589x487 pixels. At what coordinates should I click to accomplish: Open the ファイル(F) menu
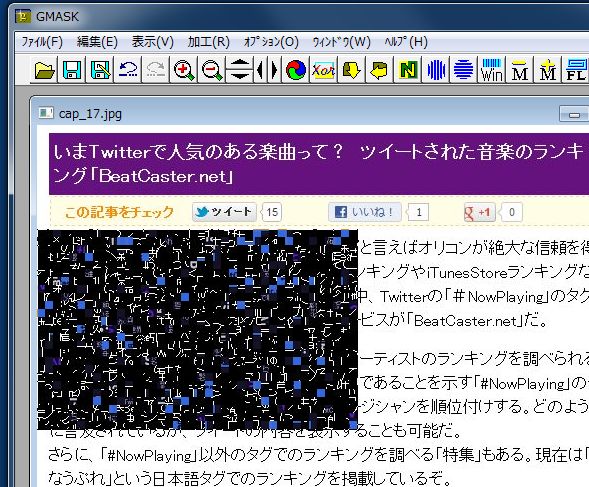42,42
